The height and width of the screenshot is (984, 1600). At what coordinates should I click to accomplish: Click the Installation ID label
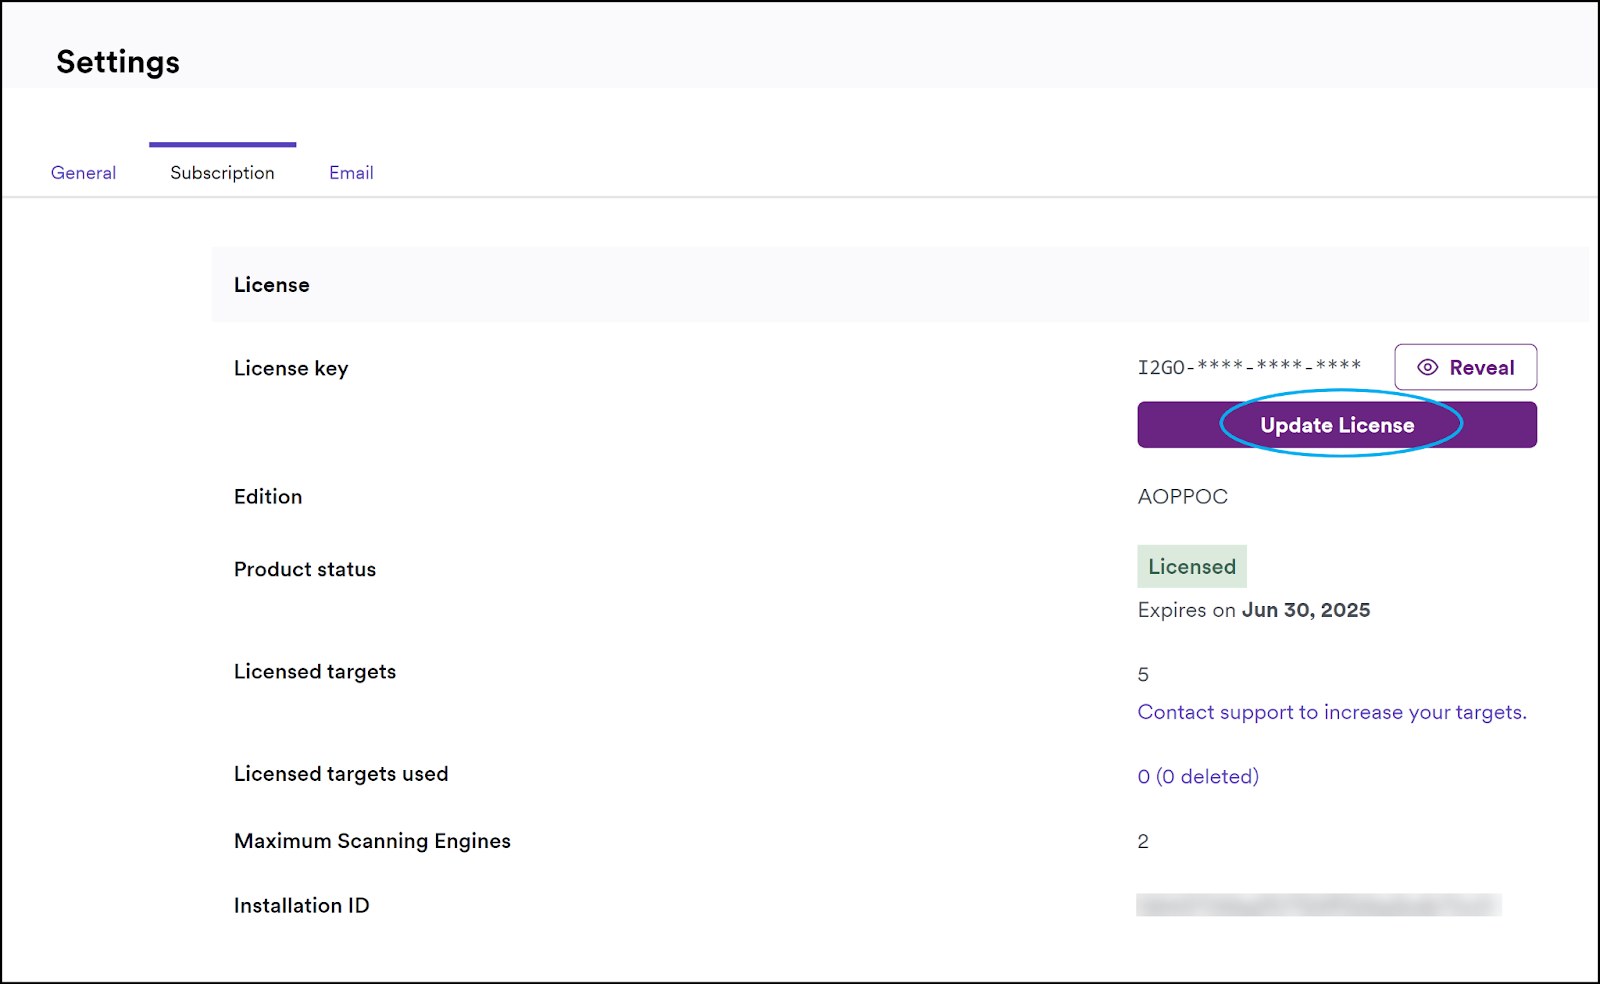tap(302, 905)
